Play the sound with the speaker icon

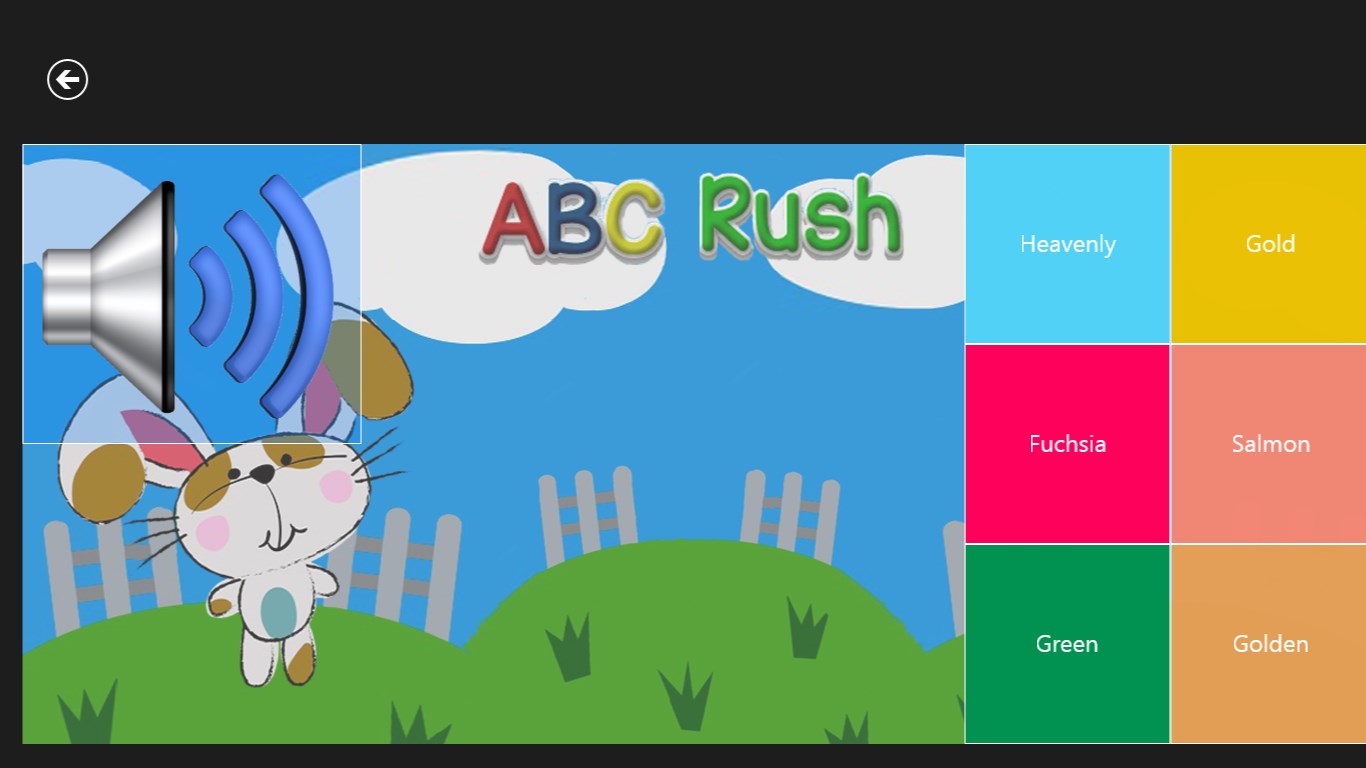[191, 294]
